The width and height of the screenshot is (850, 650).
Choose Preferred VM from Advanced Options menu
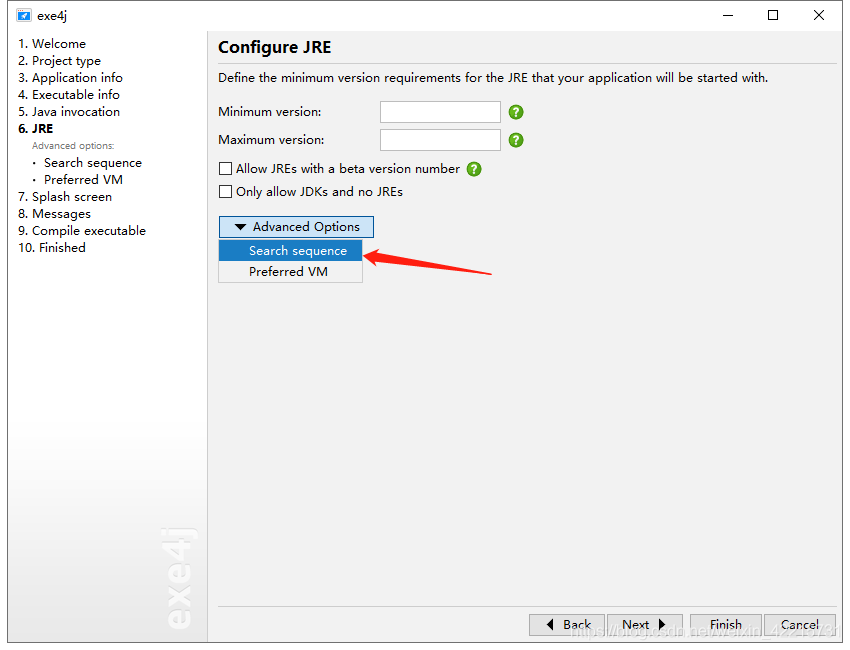(x=291, y=272)
